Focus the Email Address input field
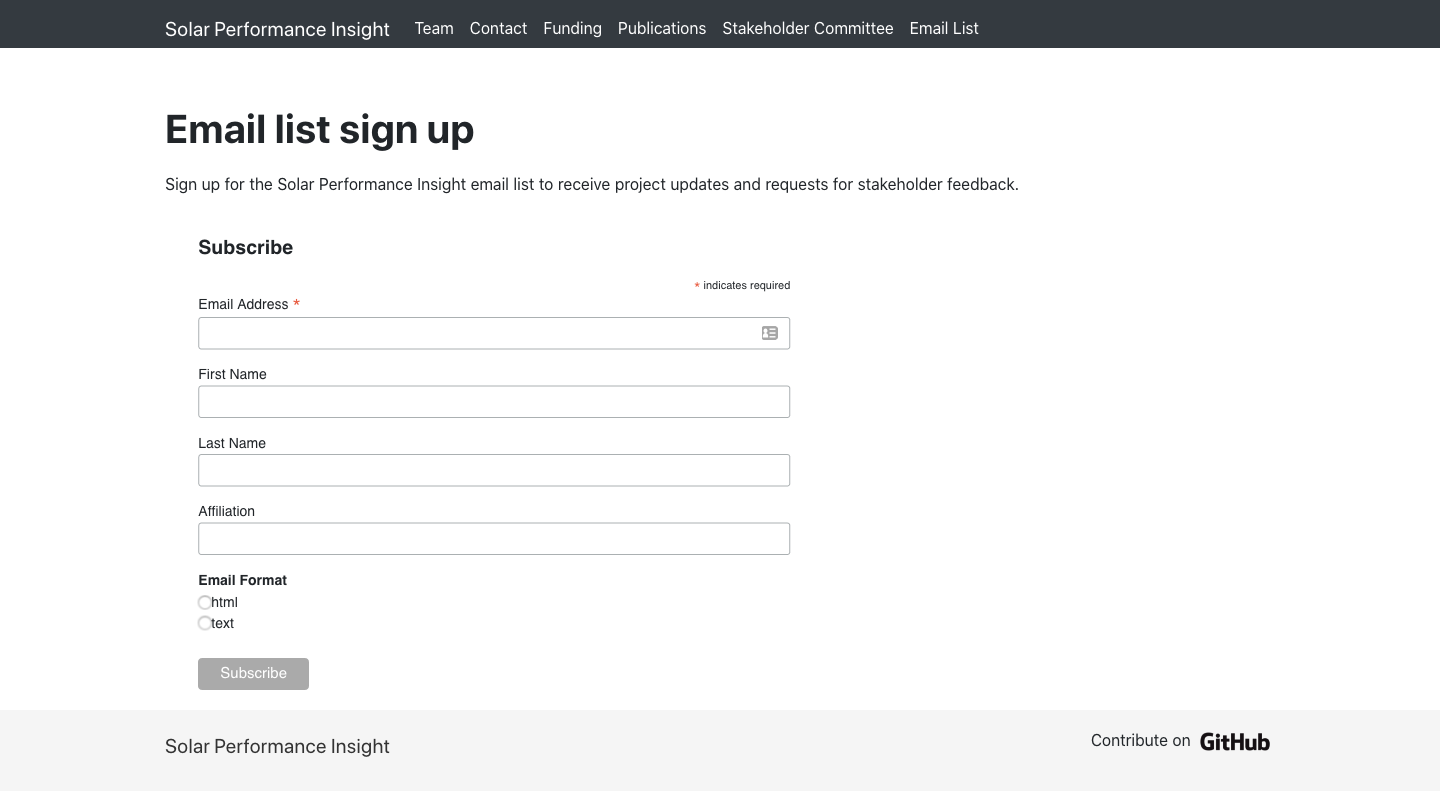Image resolution: width=1440 pixels, height=791 pixels. coord(494,333)
